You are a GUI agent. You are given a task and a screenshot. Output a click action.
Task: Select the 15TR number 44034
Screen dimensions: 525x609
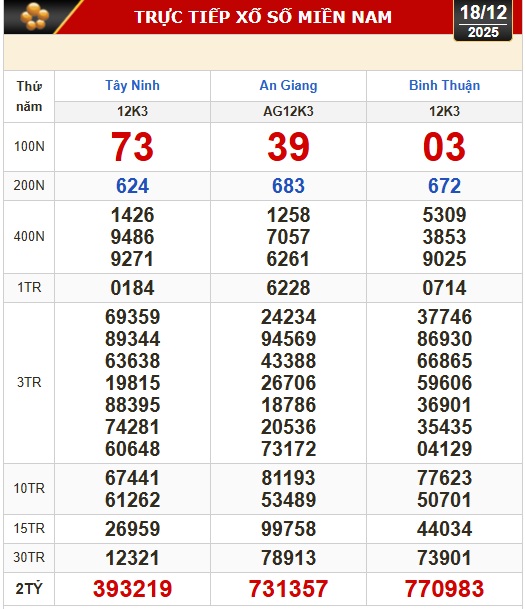(x=445, y=529)
